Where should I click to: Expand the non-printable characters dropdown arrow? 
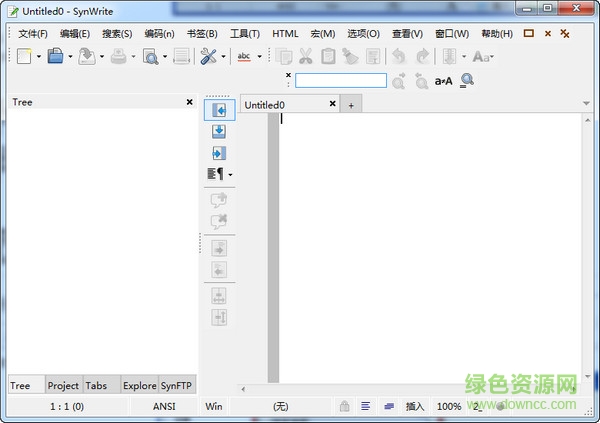(x=231, y=175)
